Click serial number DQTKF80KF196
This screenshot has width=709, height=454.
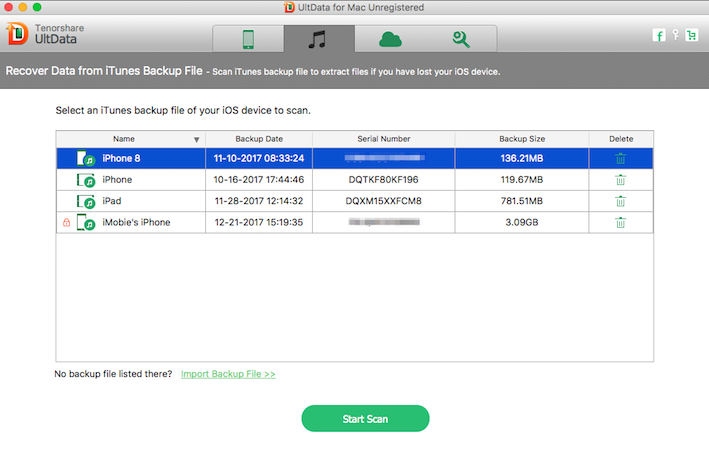coord(383,180)
